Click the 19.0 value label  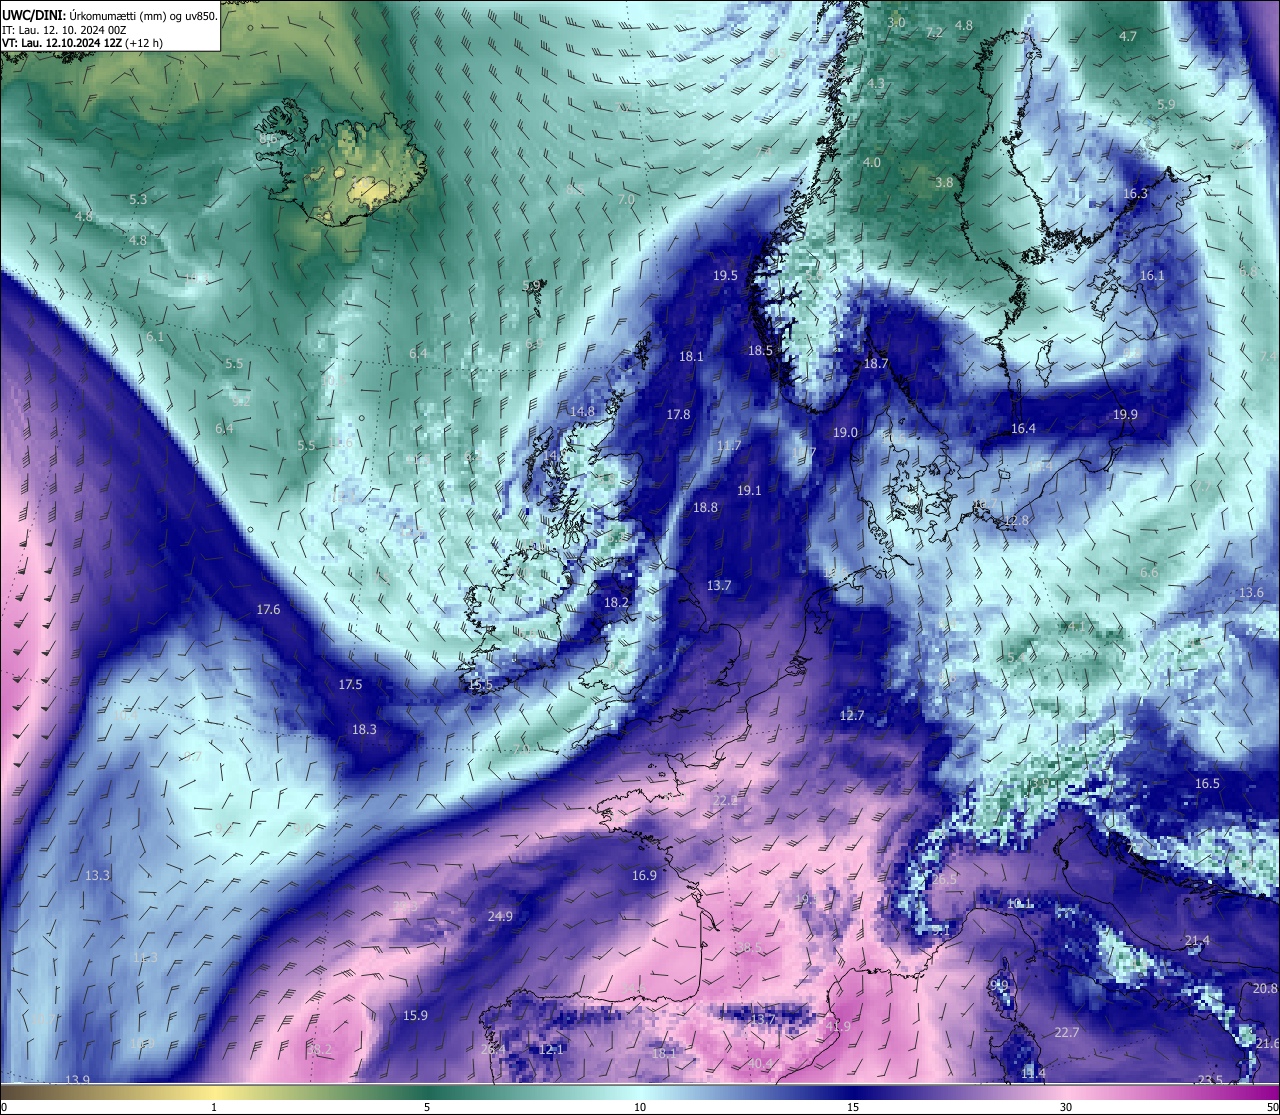click(845, 433)
